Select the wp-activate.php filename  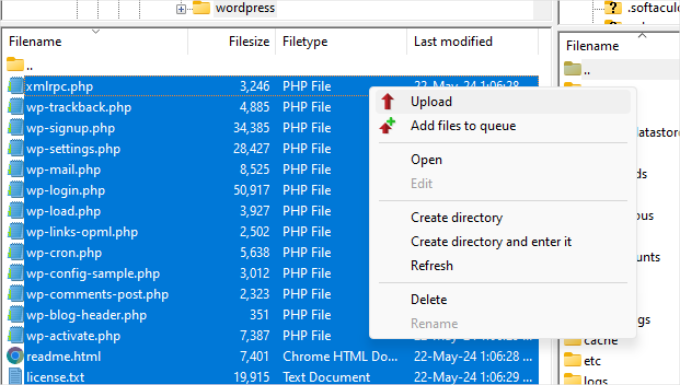(x=73, y=336)
